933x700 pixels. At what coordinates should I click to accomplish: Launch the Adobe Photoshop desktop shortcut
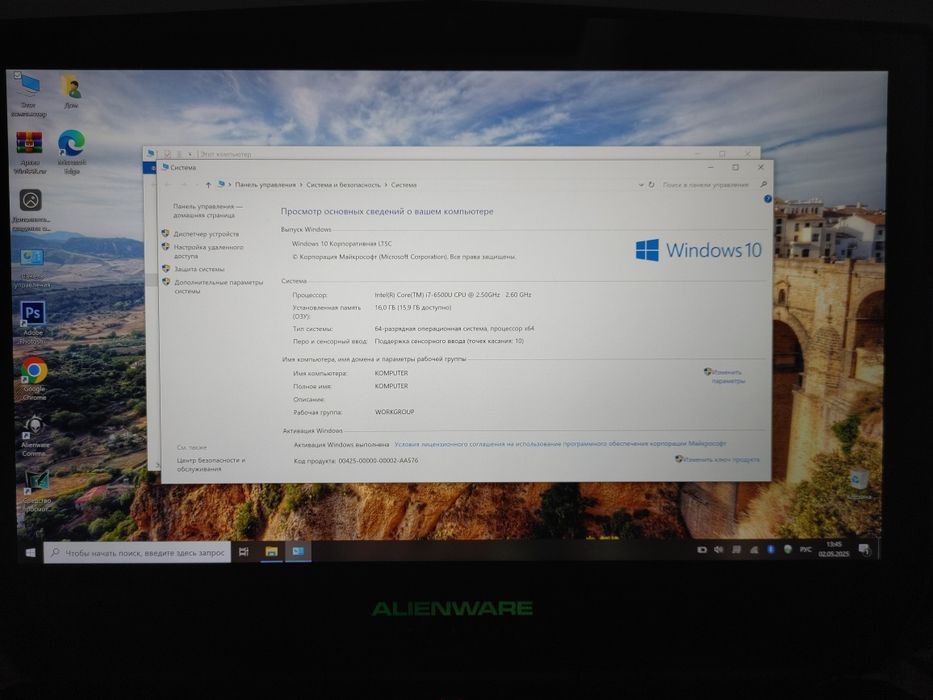pyautogui.click(x=33, y=322)
